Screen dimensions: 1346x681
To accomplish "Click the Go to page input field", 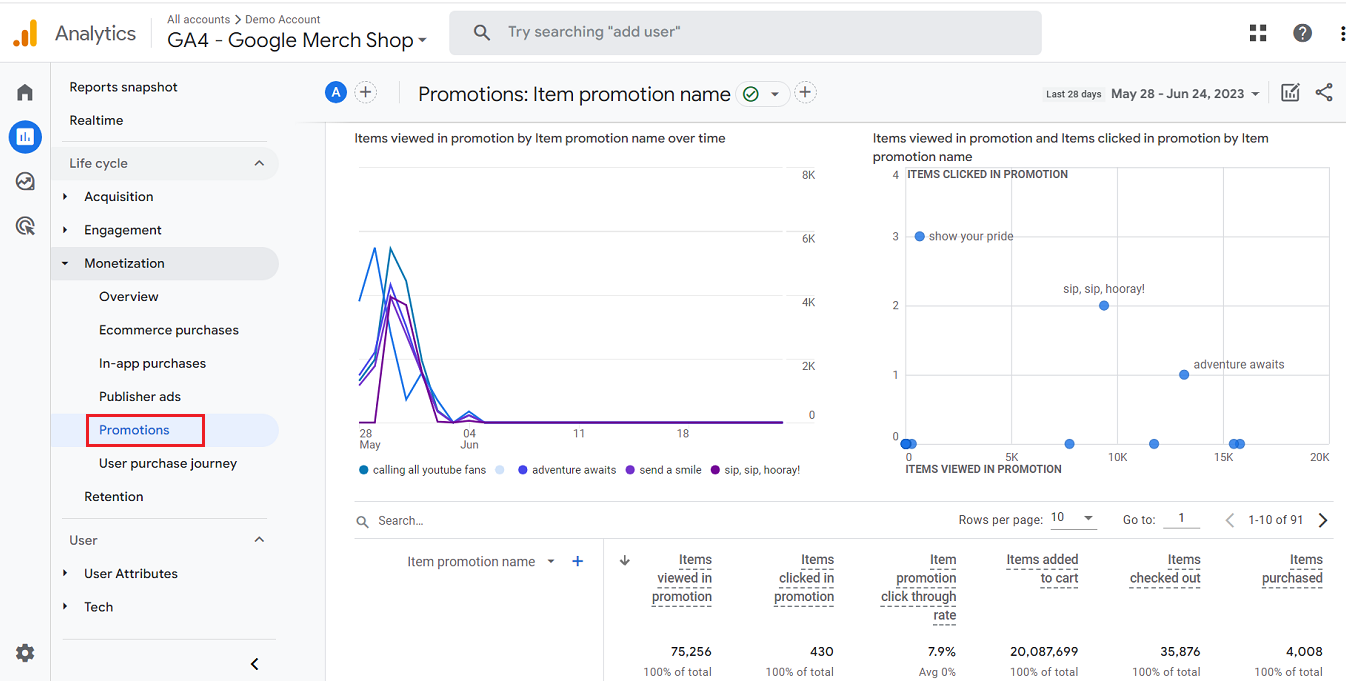I will 1181,518.
